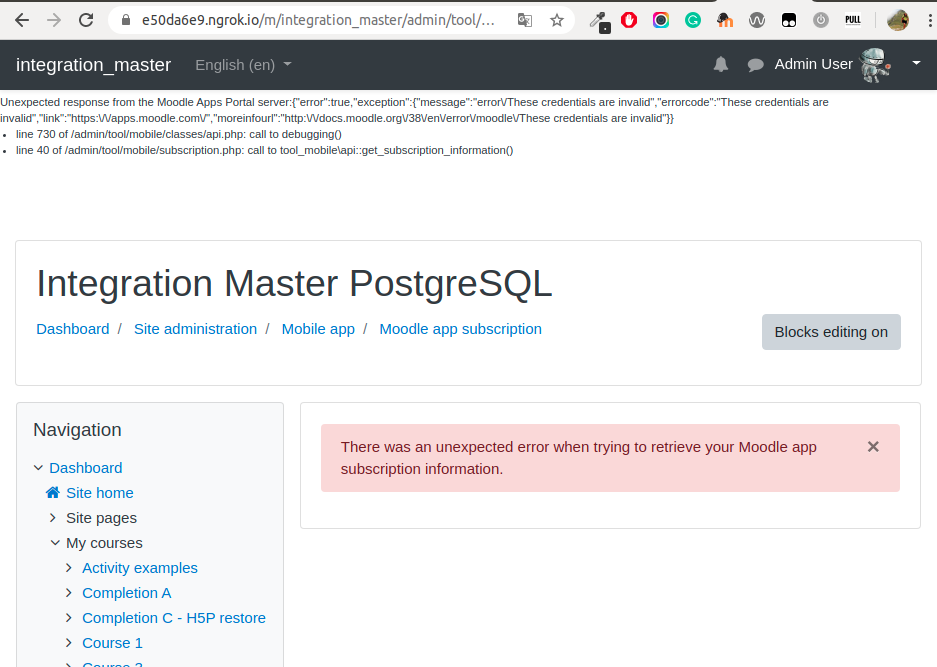Open the Course 1 link
The height and width of the screenshot is (667, 937).
click(x=112, y=643)
